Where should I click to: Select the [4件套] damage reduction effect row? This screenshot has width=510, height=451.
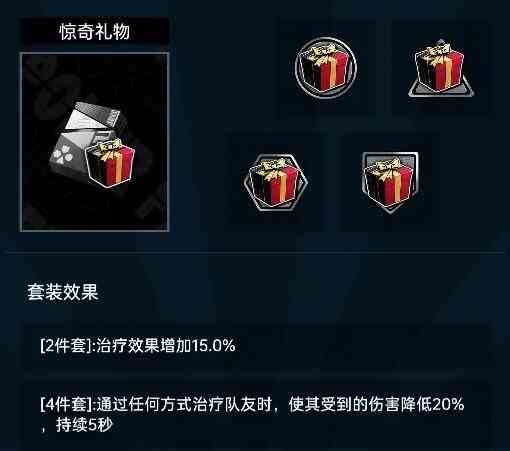pyautogui.click(x=258, y=414)
